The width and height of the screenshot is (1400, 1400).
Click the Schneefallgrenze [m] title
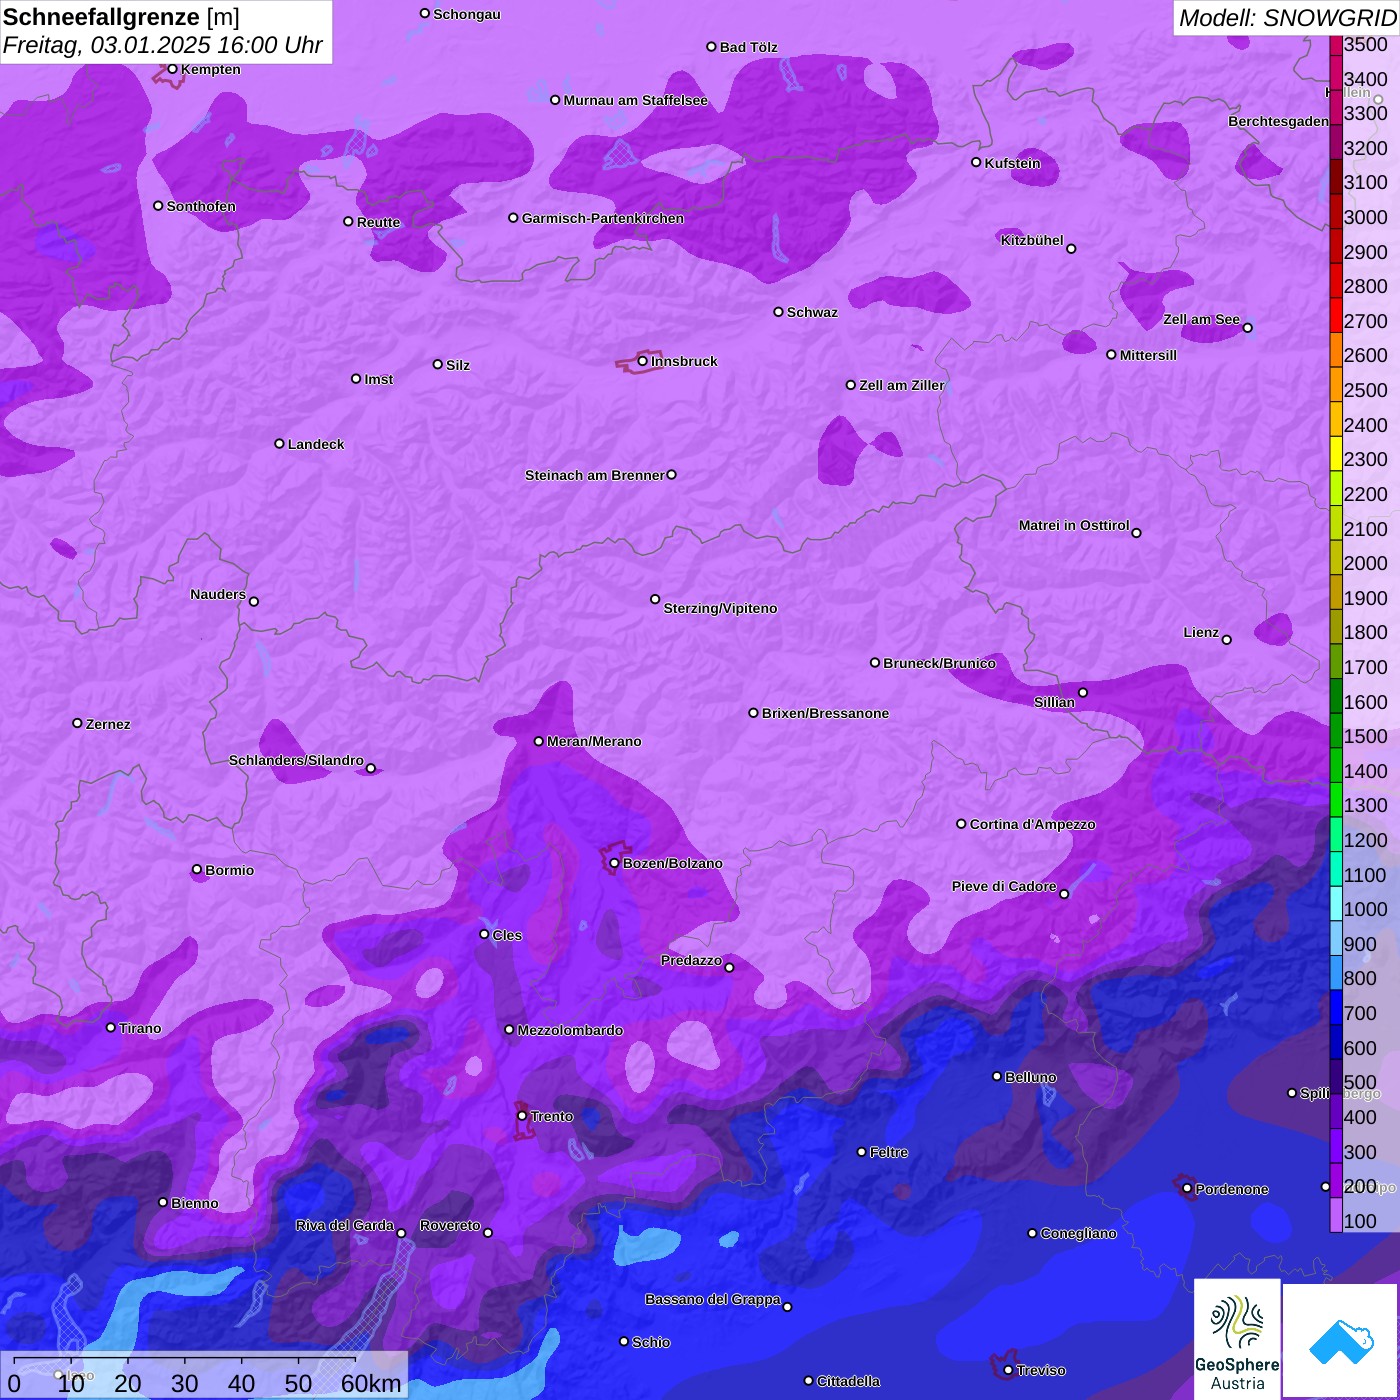click(121, 17)
